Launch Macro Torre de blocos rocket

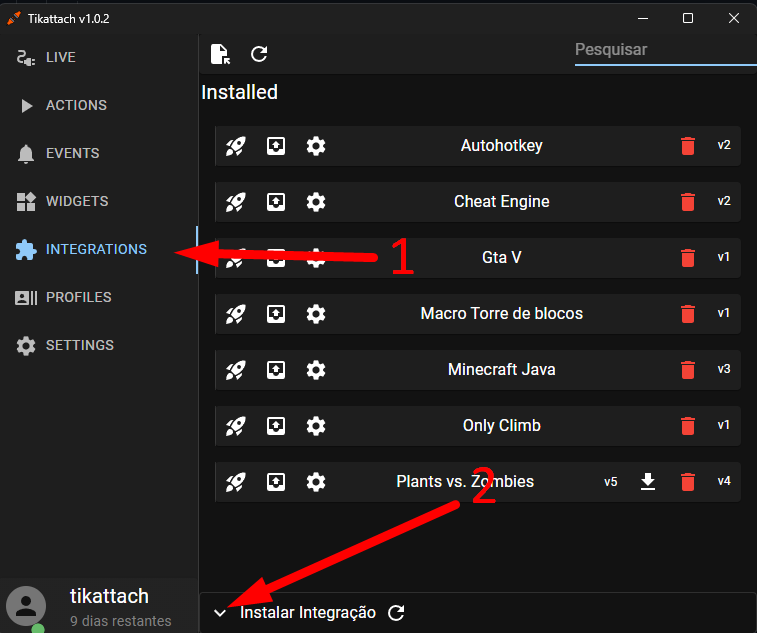click(x=236, y=314)
